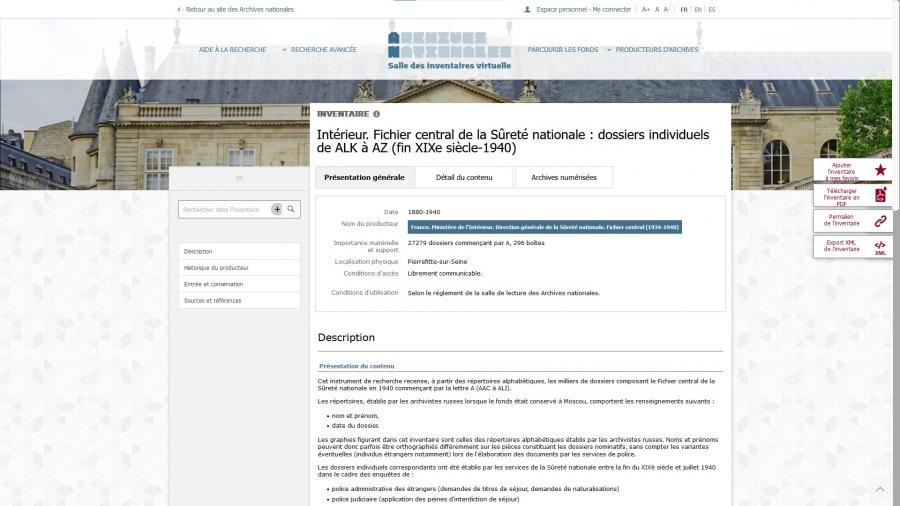
Task: Click Pierrefitte-sur-Seine location text
Action: point(437,262)
